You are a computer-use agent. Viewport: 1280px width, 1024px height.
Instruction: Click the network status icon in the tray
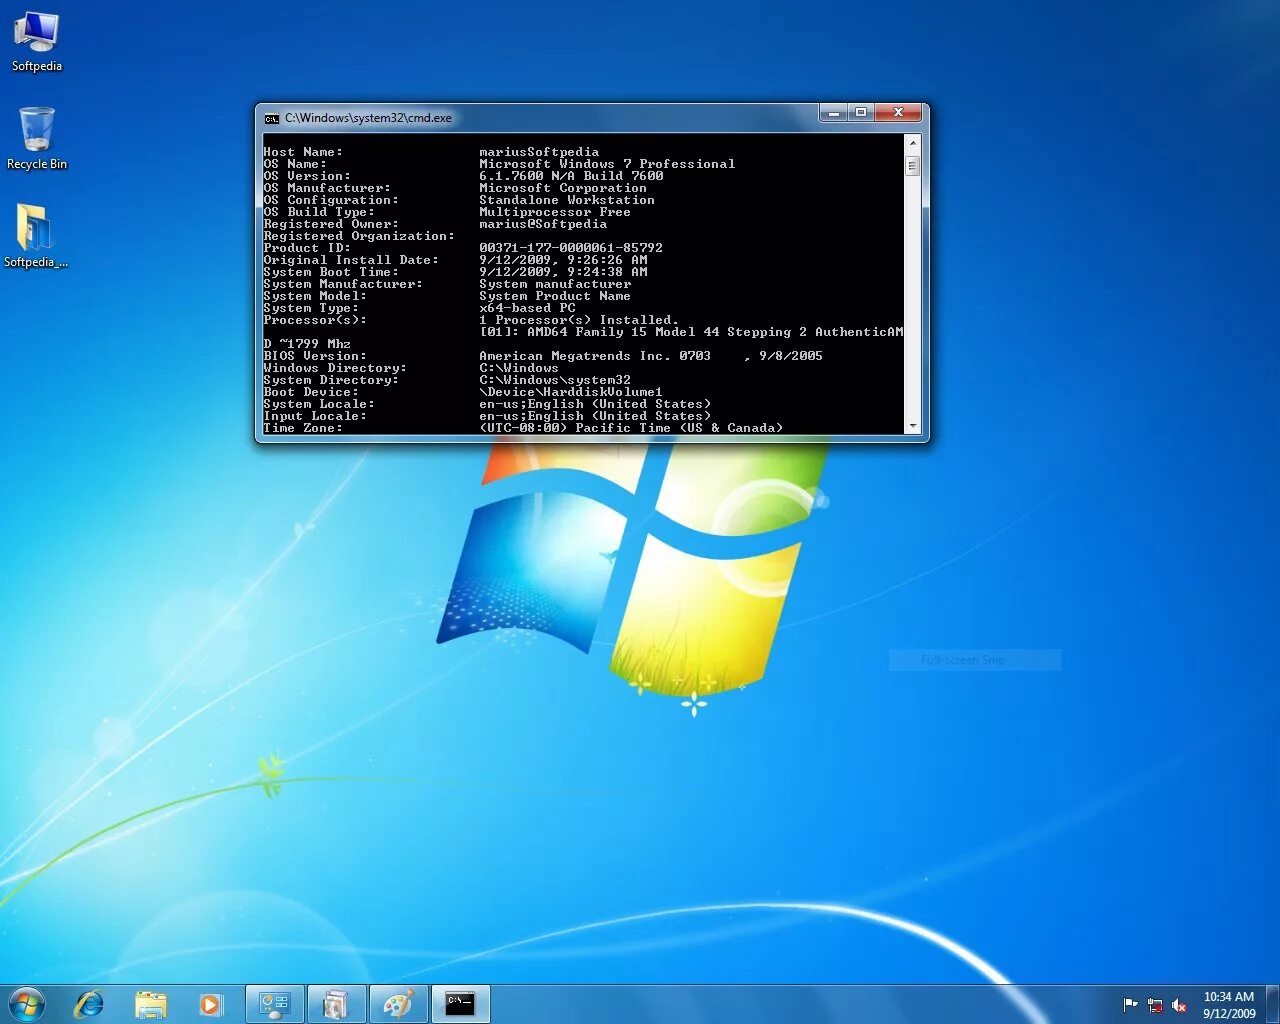(1155, 1005)
